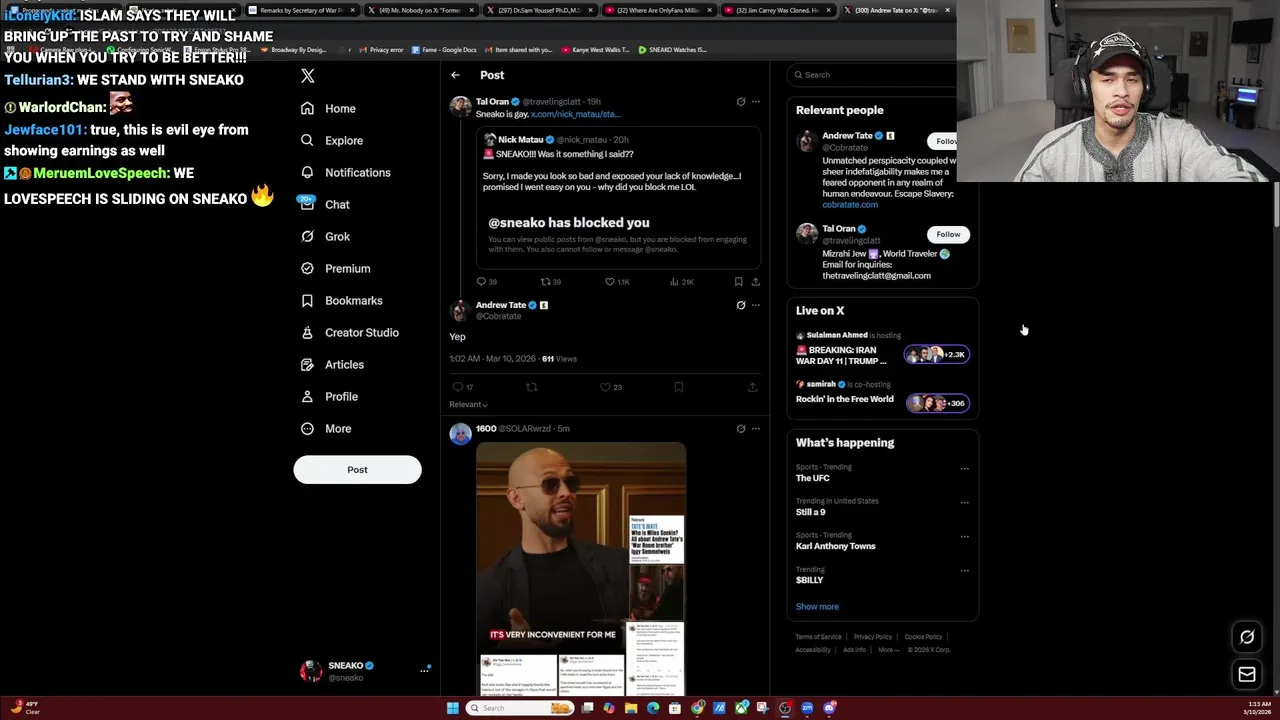The width and height of the screenshot is (1280, 720).
Task: Share Tal Oran's post
Action: click(755, 282)
